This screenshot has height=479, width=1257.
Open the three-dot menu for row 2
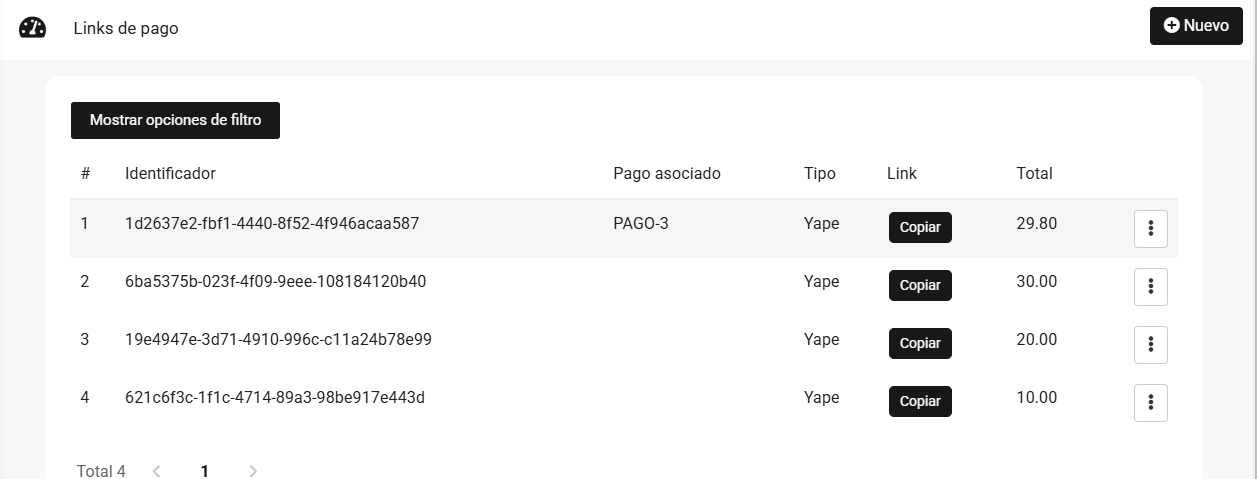coord(1150,287)
